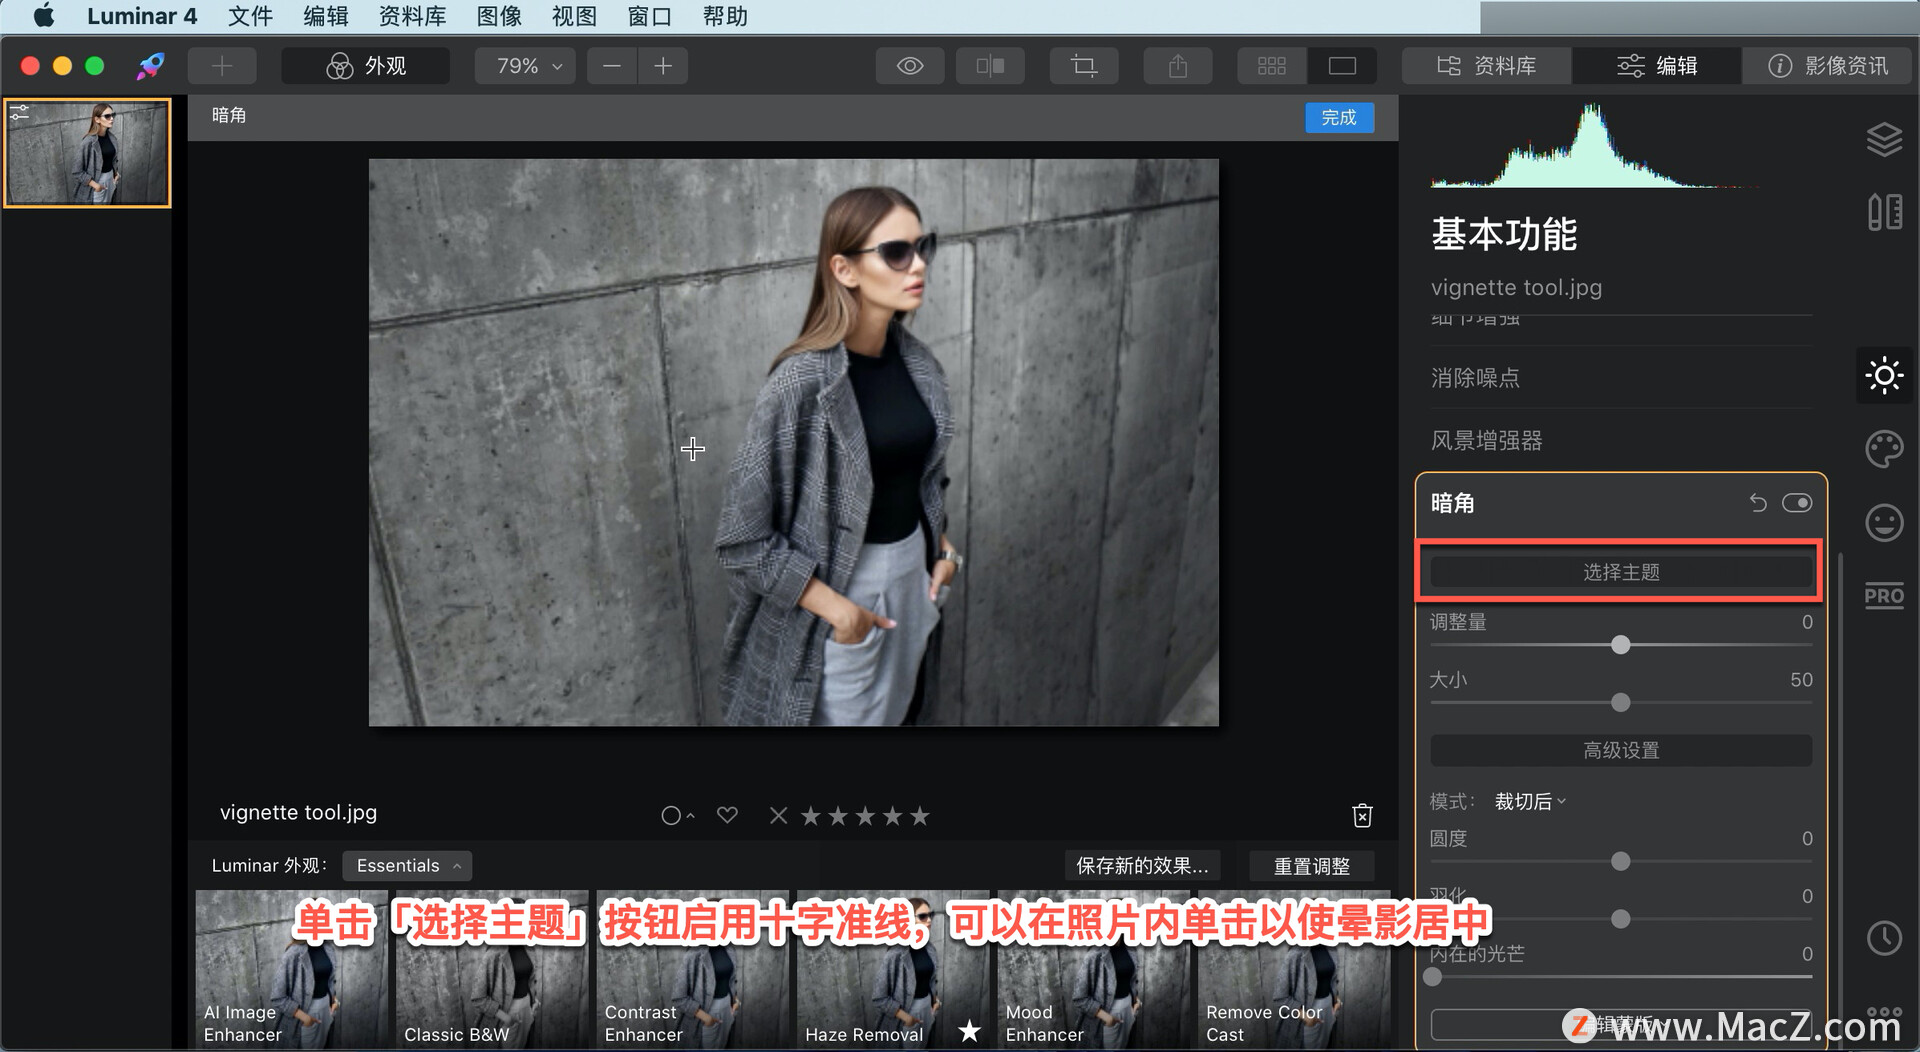The width and height of the screenshot is (1920, 1052).
Task: Open the 图像 menu in menu bar
Action: [x=499, y=16]
